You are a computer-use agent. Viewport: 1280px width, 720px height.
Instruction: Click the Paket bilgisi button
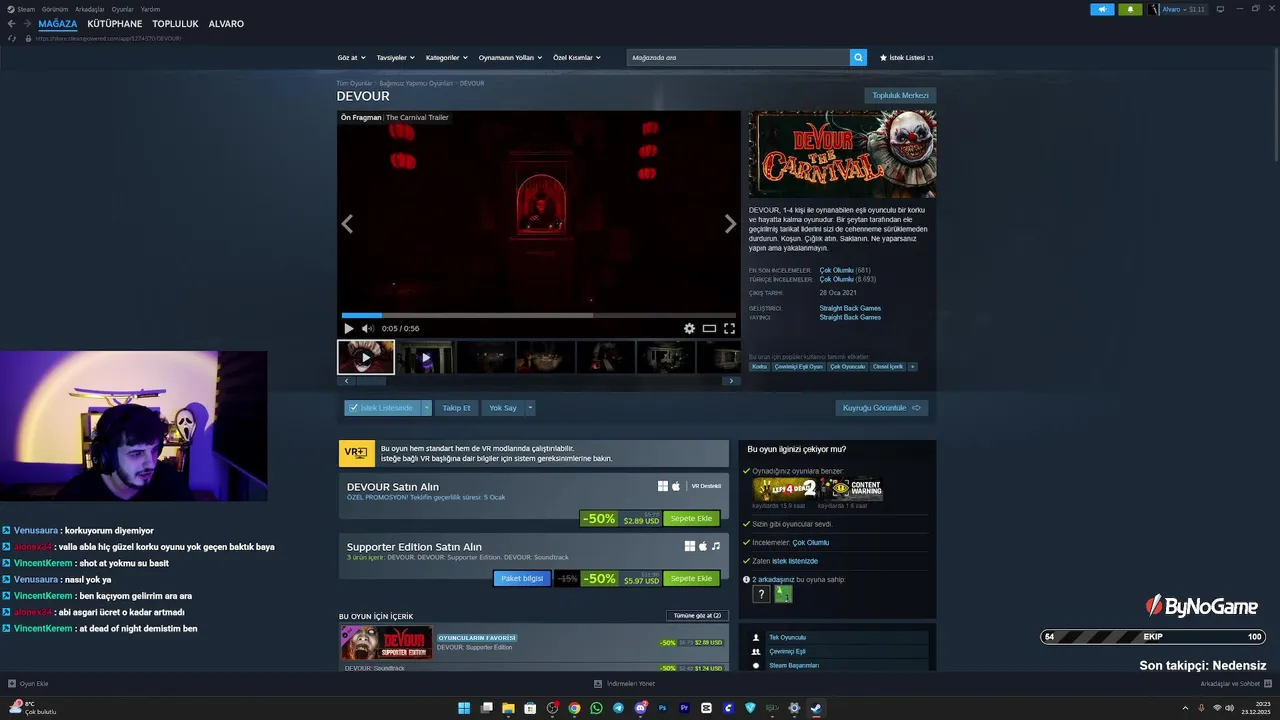pos(522,579)
